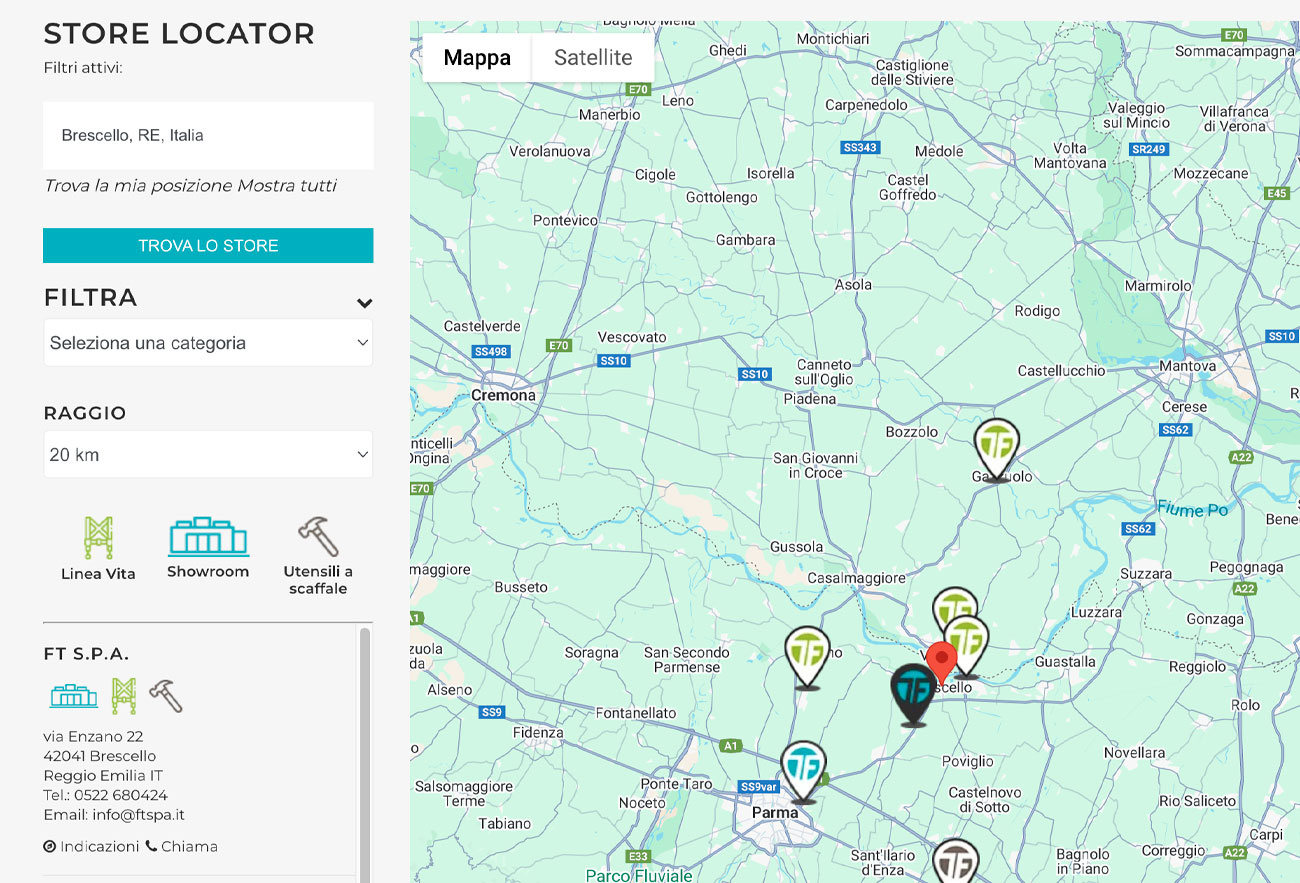The height and width of the screenshot is (883, 1300).
Task: Open Indicazioni for FT S.P.A.
Action: [x=92, y=846]
